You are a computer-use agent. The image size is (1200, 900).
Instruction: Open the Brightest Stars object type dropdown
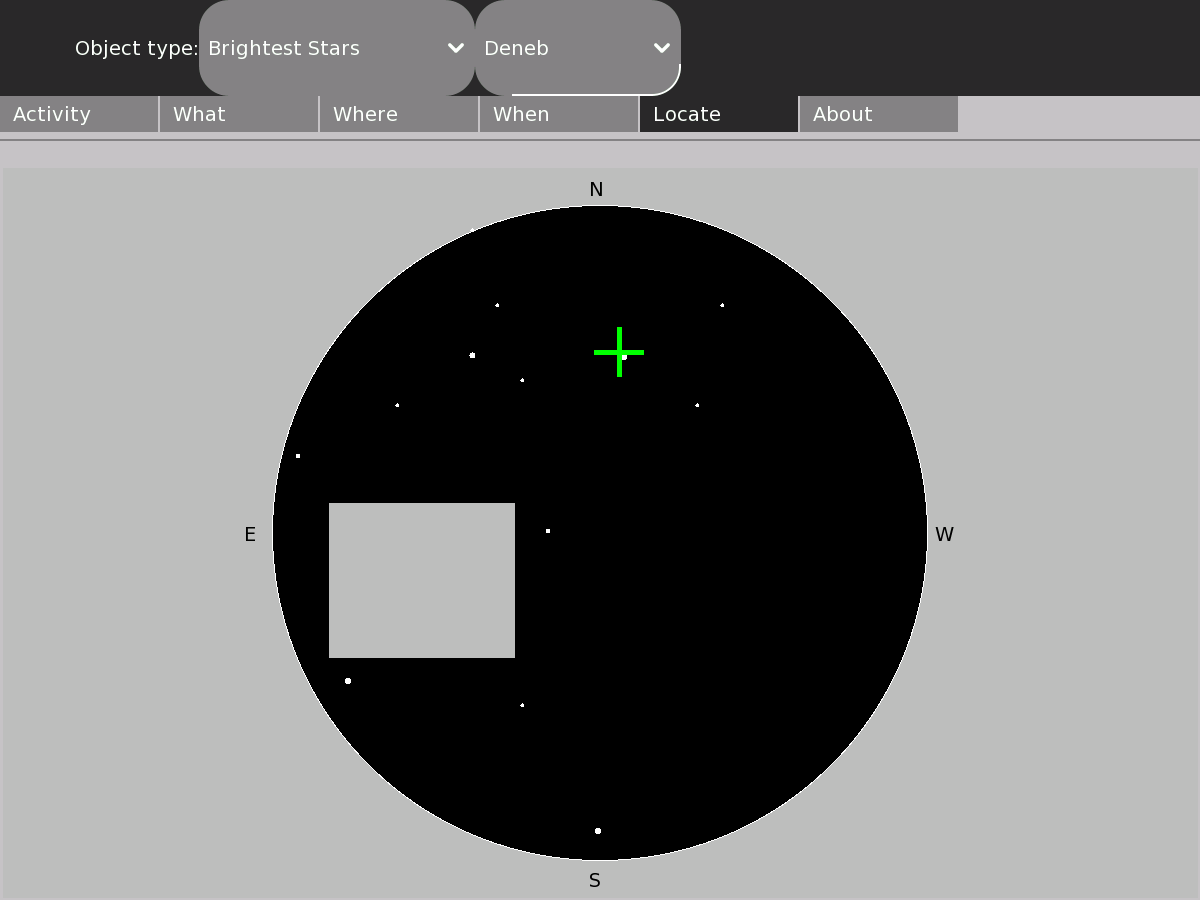[336, 48]
